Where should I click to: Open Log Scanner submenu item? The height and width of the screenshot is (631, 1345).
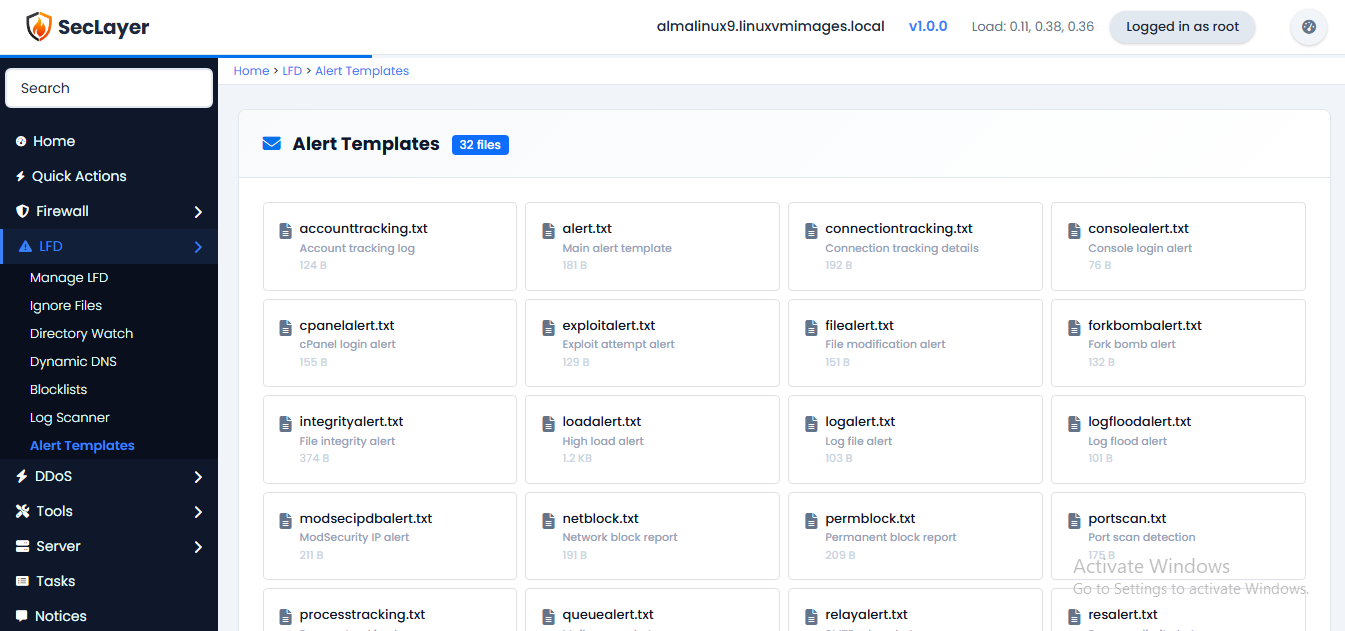click(70, 418)
